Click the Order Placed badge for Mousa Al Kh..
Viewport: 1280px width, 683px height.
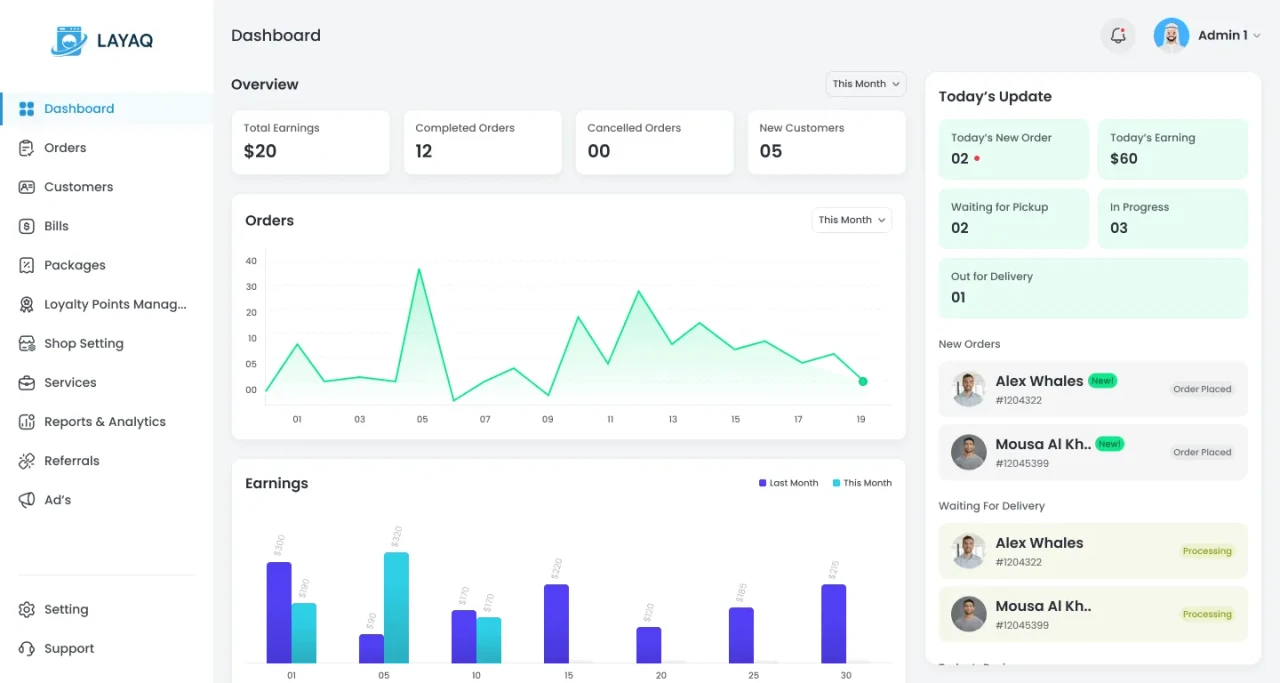click(x=1203, y=452)
